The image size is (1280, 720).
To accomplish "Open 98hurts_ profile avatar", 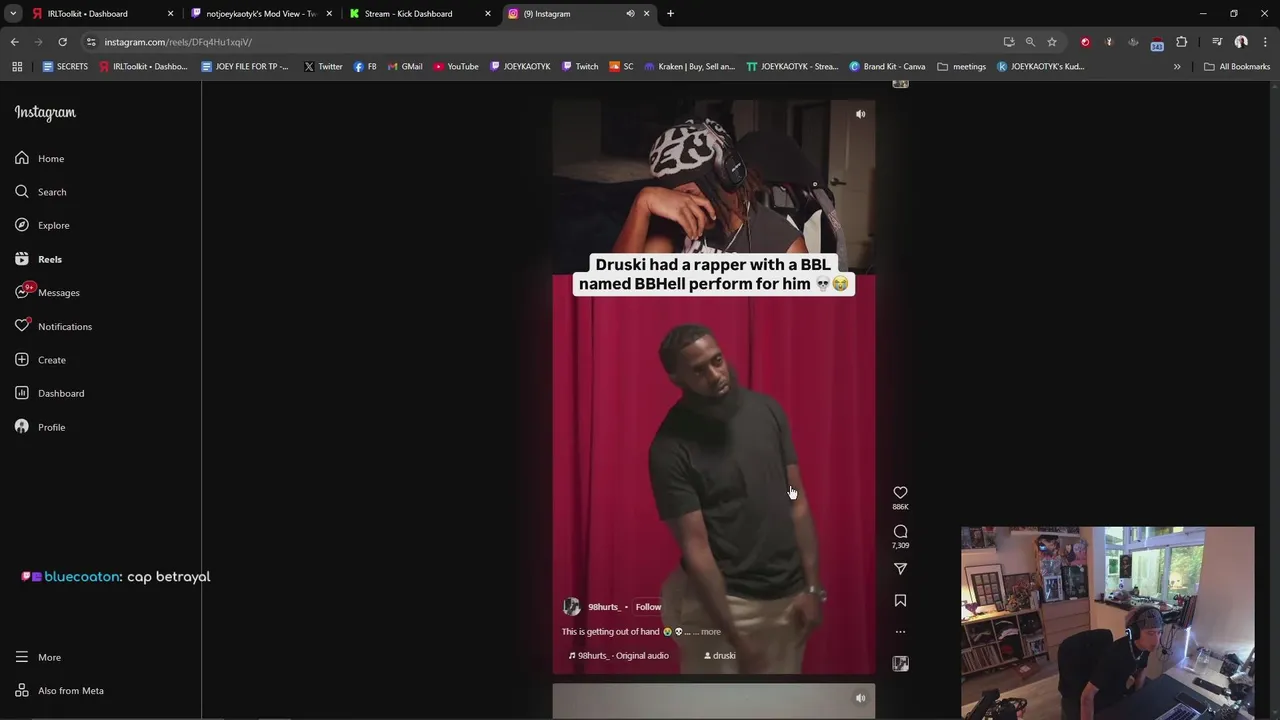I will (x=572, y=607).
